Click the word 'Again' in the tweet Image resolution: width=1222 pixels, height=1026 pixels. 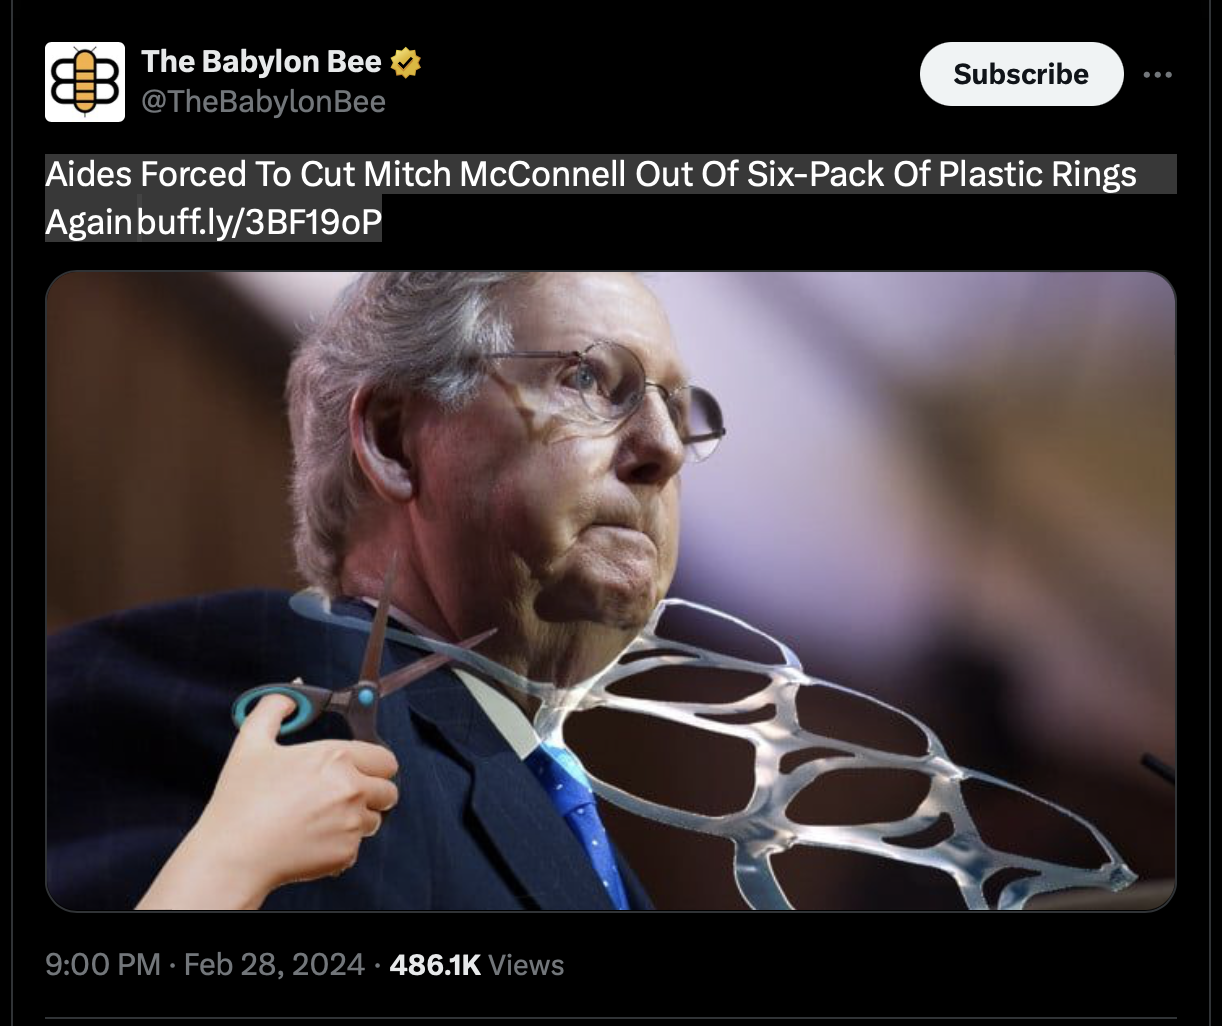[88, 222]
